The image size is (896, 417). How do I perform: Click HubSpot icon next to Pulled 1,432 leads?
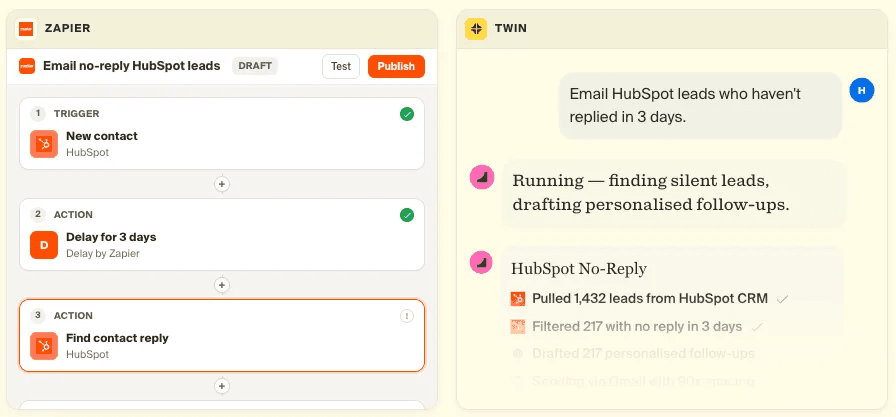click(x=518, y=299)
